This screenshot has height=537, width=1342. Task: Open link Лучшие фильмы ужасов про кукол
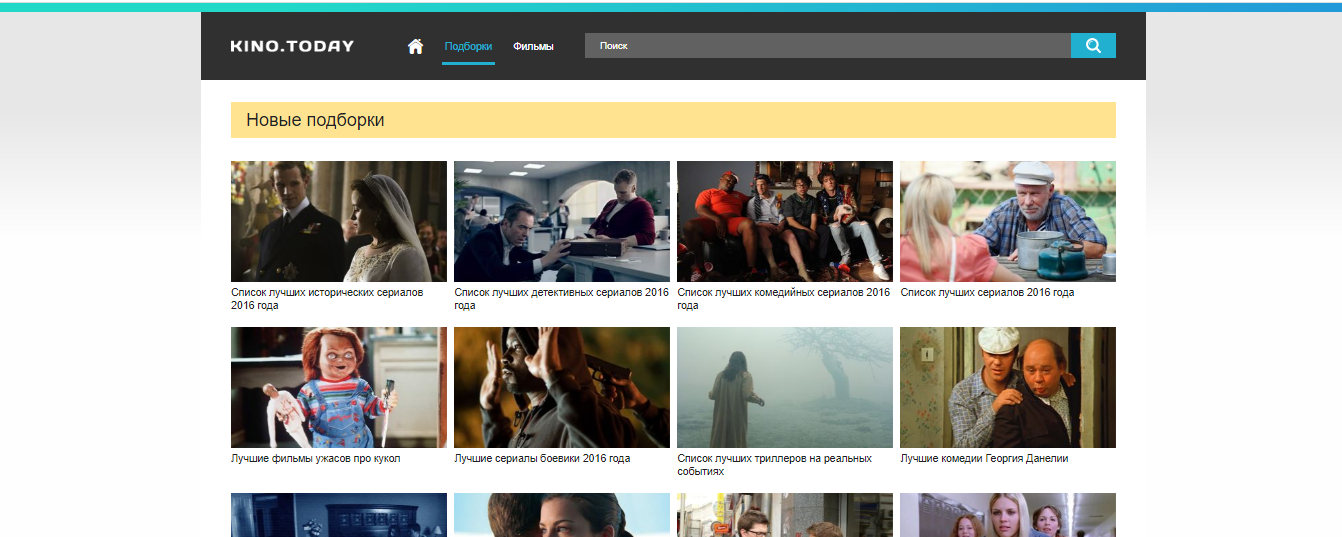click(315, 458)
